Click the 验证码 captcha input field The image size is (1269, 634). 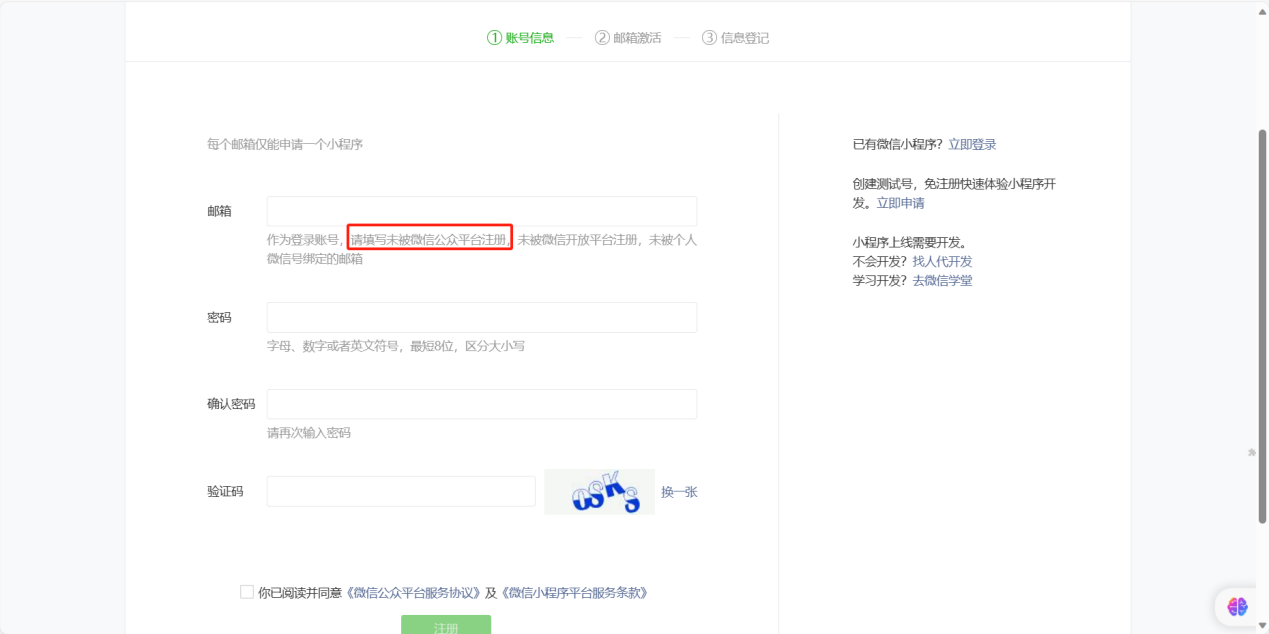pyautogui.click(x=401, y=491)
